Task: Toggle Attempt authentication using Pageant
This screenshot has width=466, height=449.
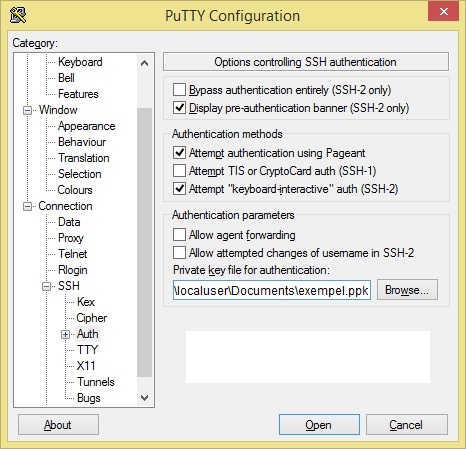Action: click(x=179, y=153)
